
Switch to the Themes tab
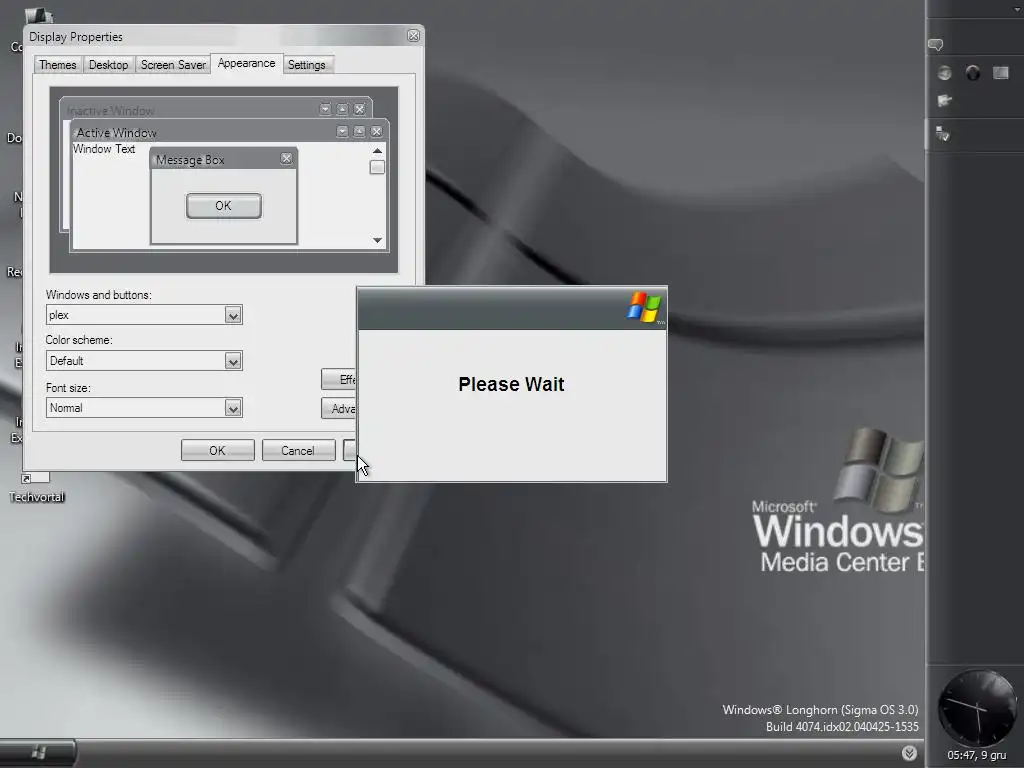point(57,65)
